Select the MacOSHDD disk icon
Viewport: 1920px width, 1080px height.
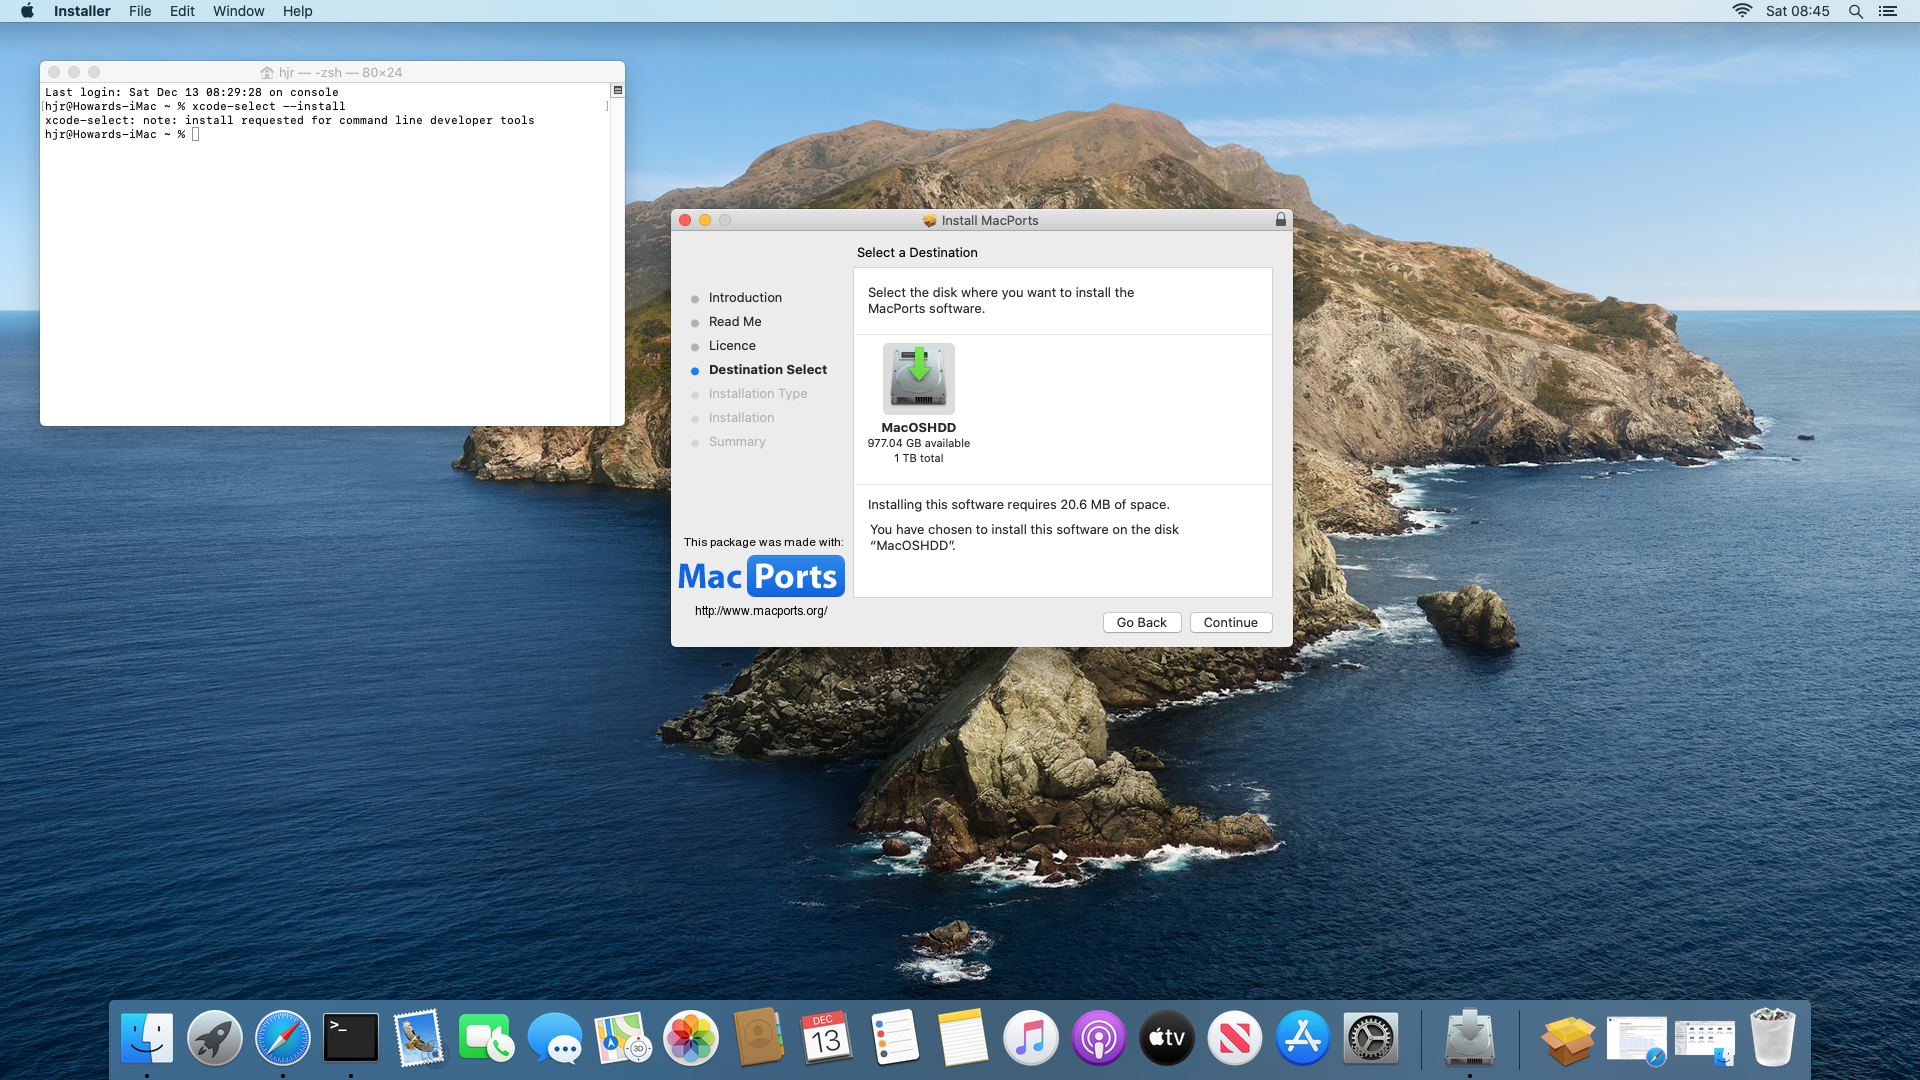(918, 379)
